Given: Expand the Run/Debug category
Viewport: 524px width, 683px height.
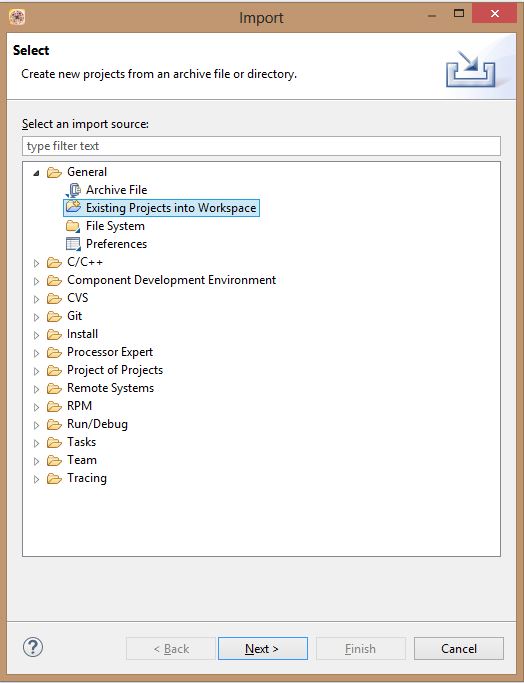Looking at the screenshot, I should tap(37, 425).
